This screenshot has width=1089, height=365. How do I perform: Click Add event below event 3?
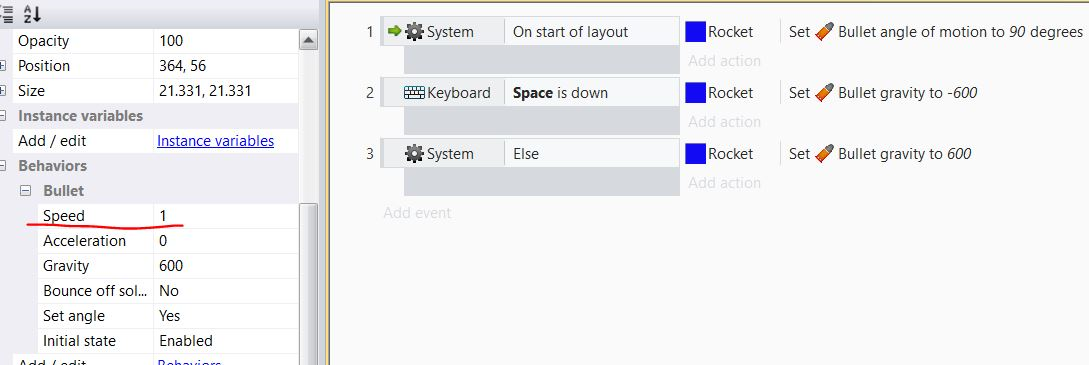pos(417,213)
